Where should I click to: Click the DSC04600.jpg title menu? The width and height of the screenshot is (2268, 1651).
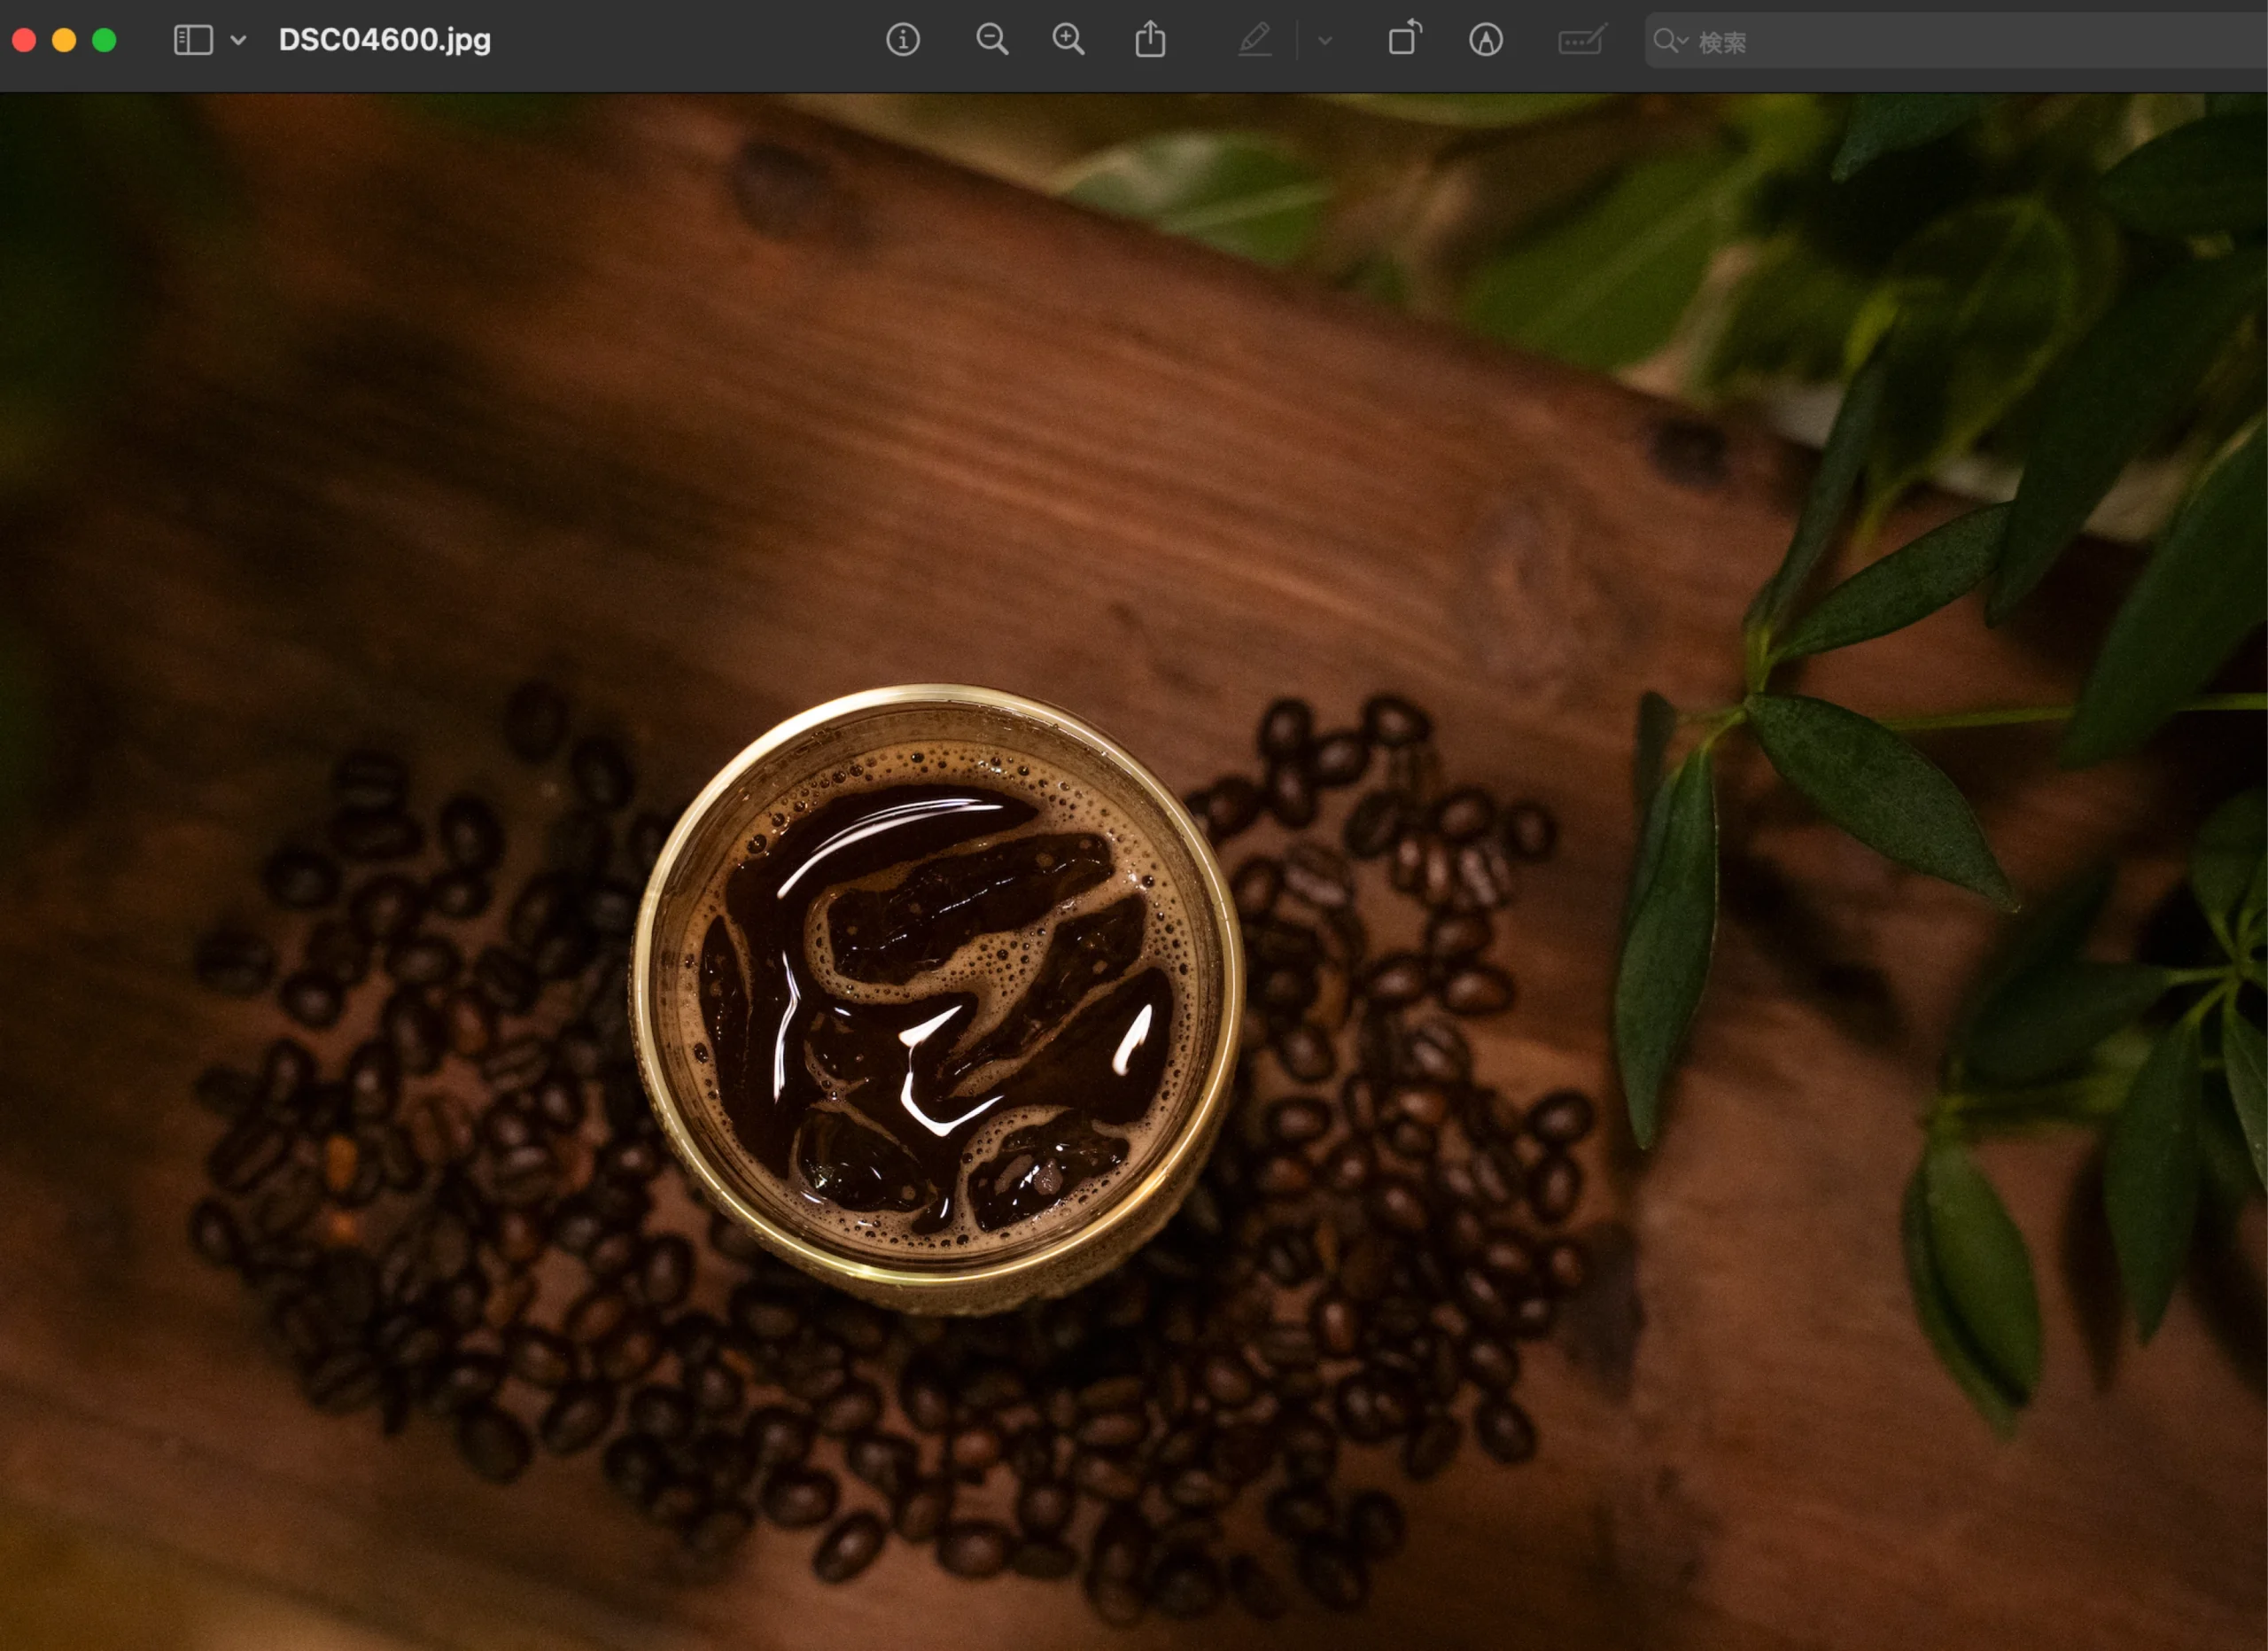coord(384,40)
